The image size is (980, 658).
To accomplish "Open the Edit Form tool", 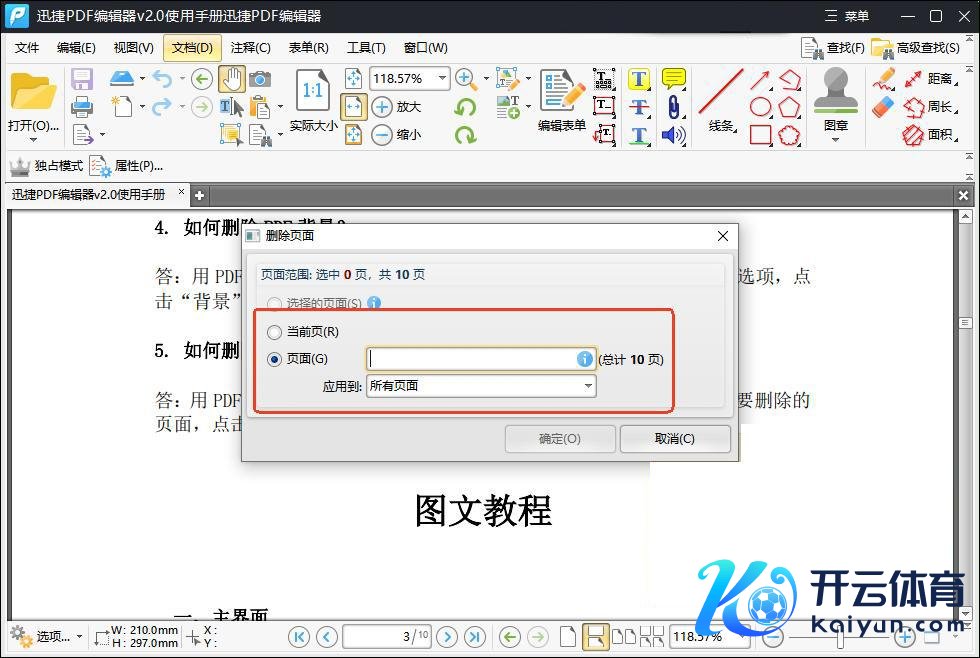I will pyautogui.click(x=561, y=100).
